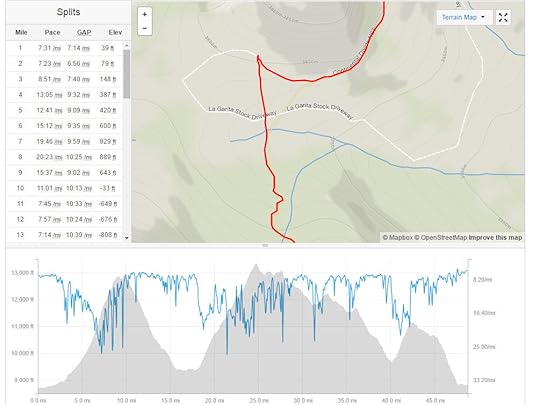Open fullscreen map view
540x405 pixels.
(503, 18)
